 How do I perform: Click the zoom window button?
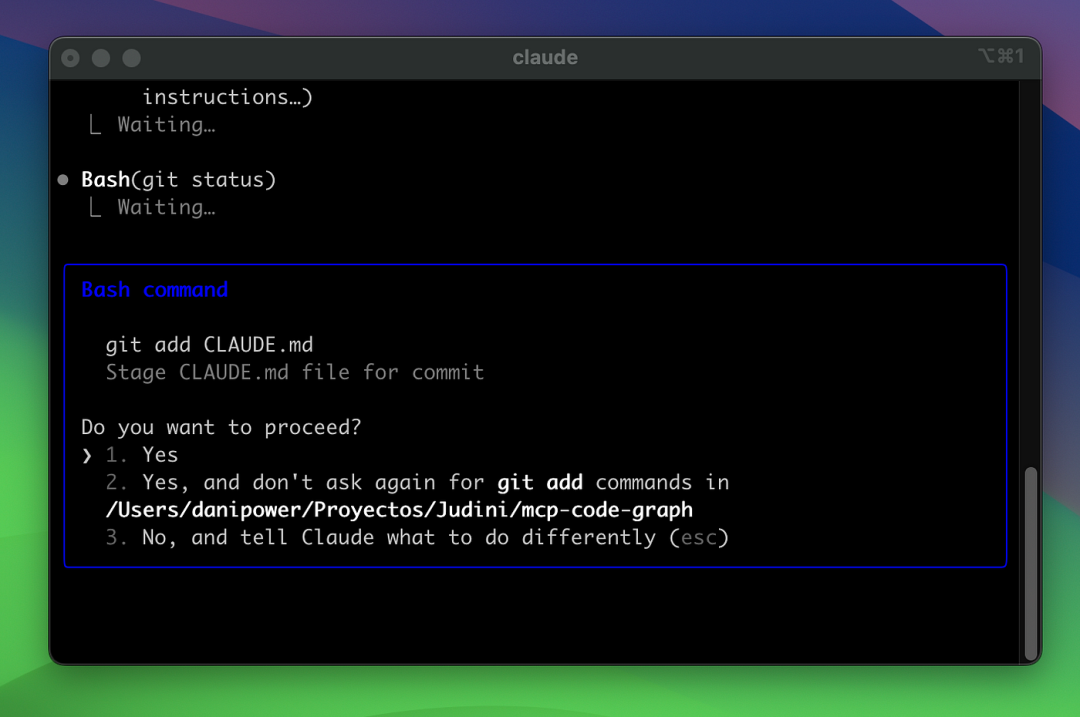pyautogui.click(x=132, y=59)
